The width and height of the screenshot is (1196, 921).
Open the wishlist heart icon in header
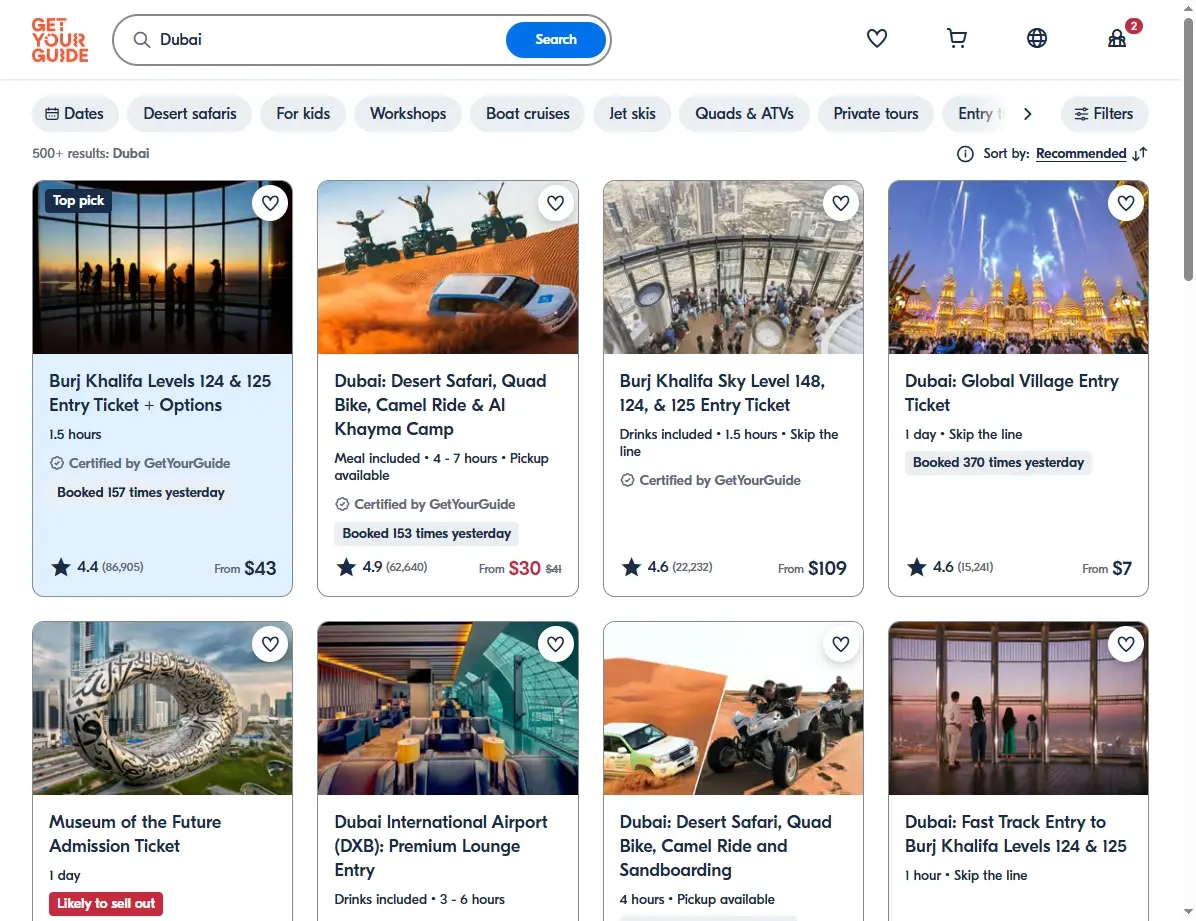click(x=876, y=38)
